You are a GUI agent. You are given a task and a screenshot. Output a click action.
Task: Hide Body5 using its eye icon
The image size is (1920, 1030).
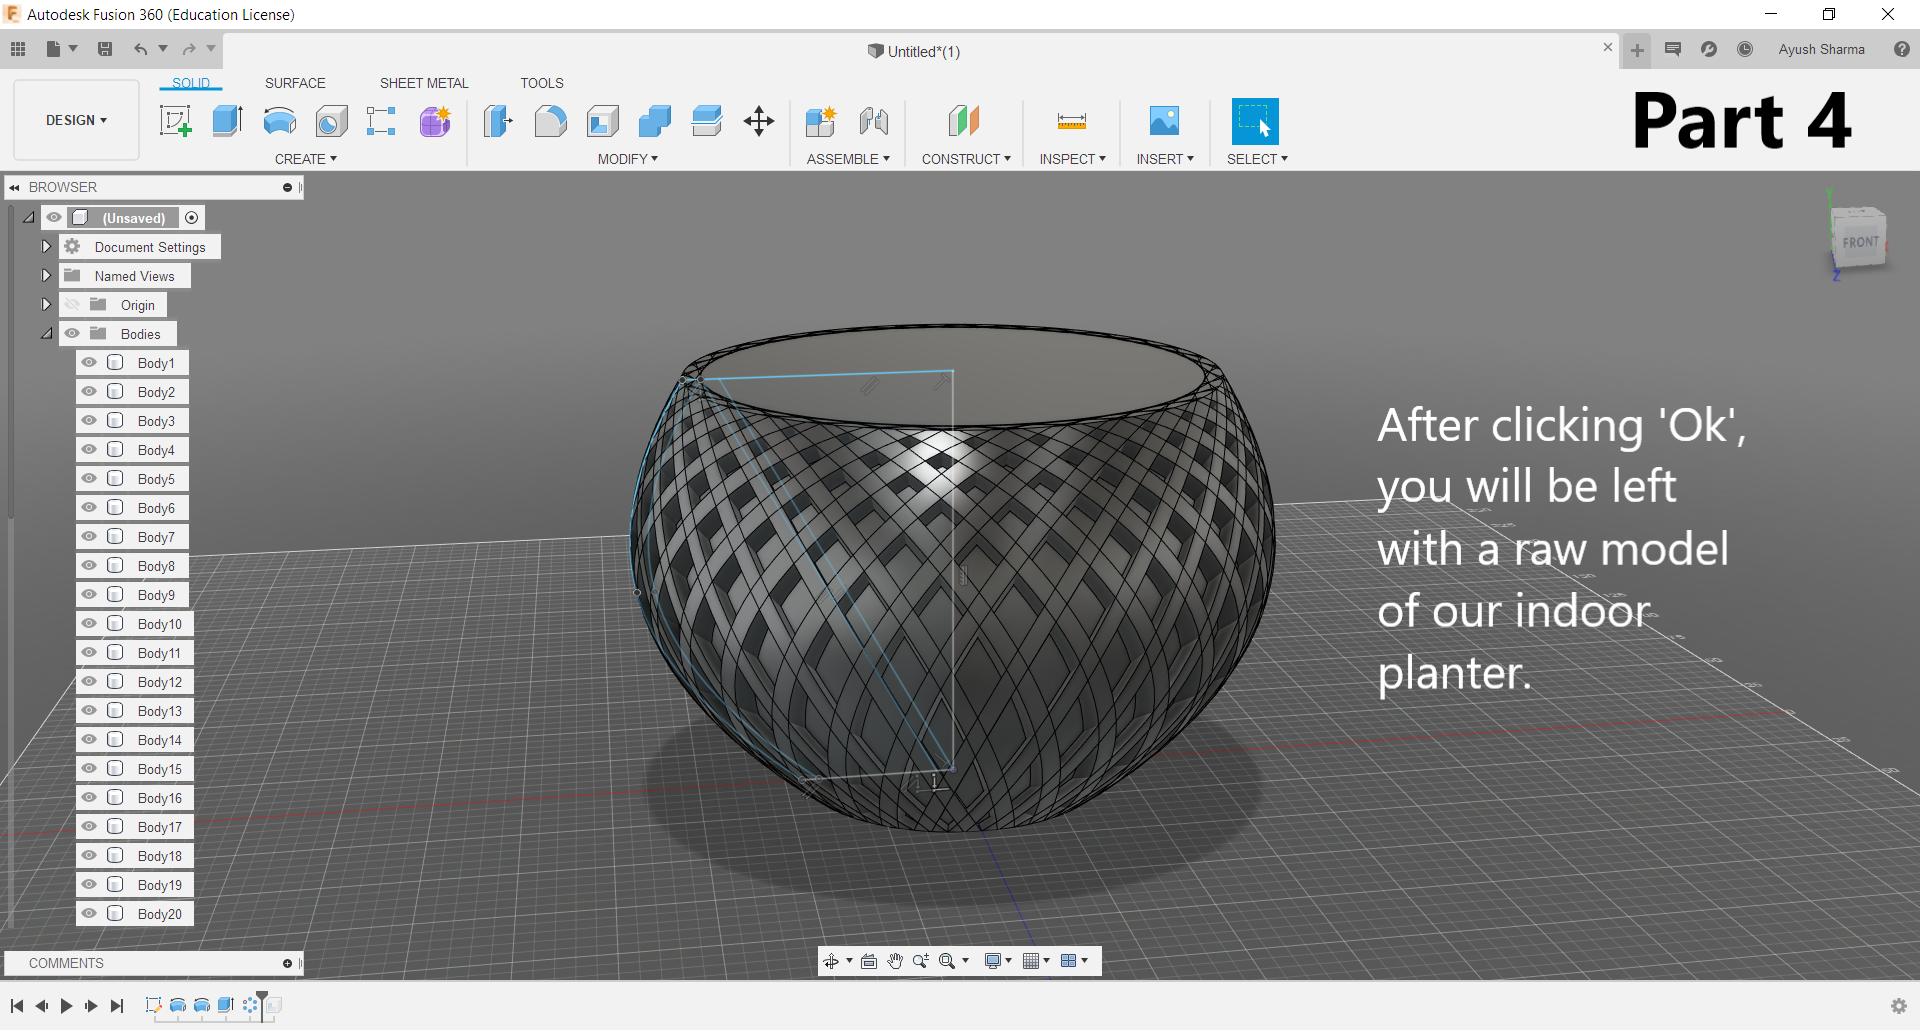pos(89,479)
